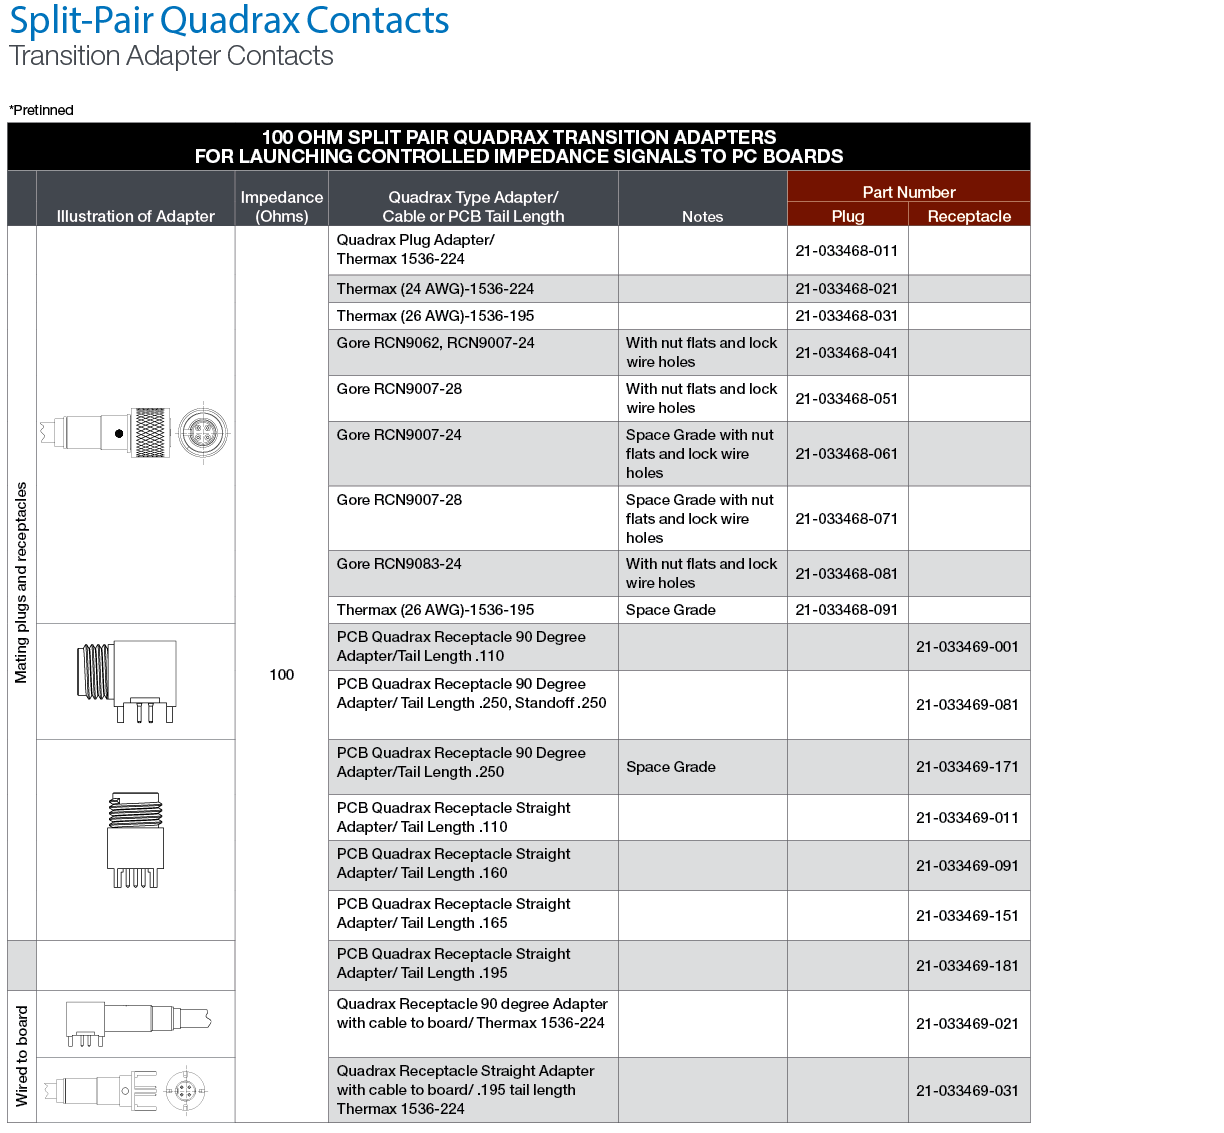1224x1133 pixels.
Task: Select plug part number 21-033468-021
Action: tap(847, 289)
